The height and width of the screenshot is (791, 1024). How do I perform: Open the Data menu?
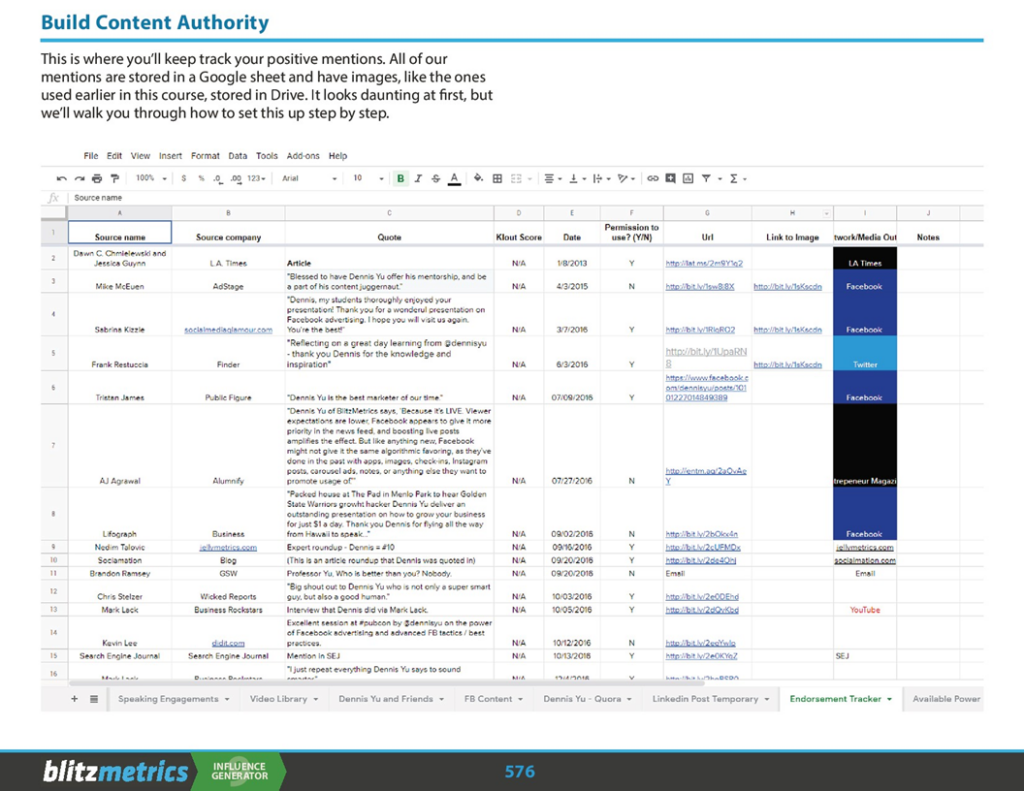click(238, 156)
